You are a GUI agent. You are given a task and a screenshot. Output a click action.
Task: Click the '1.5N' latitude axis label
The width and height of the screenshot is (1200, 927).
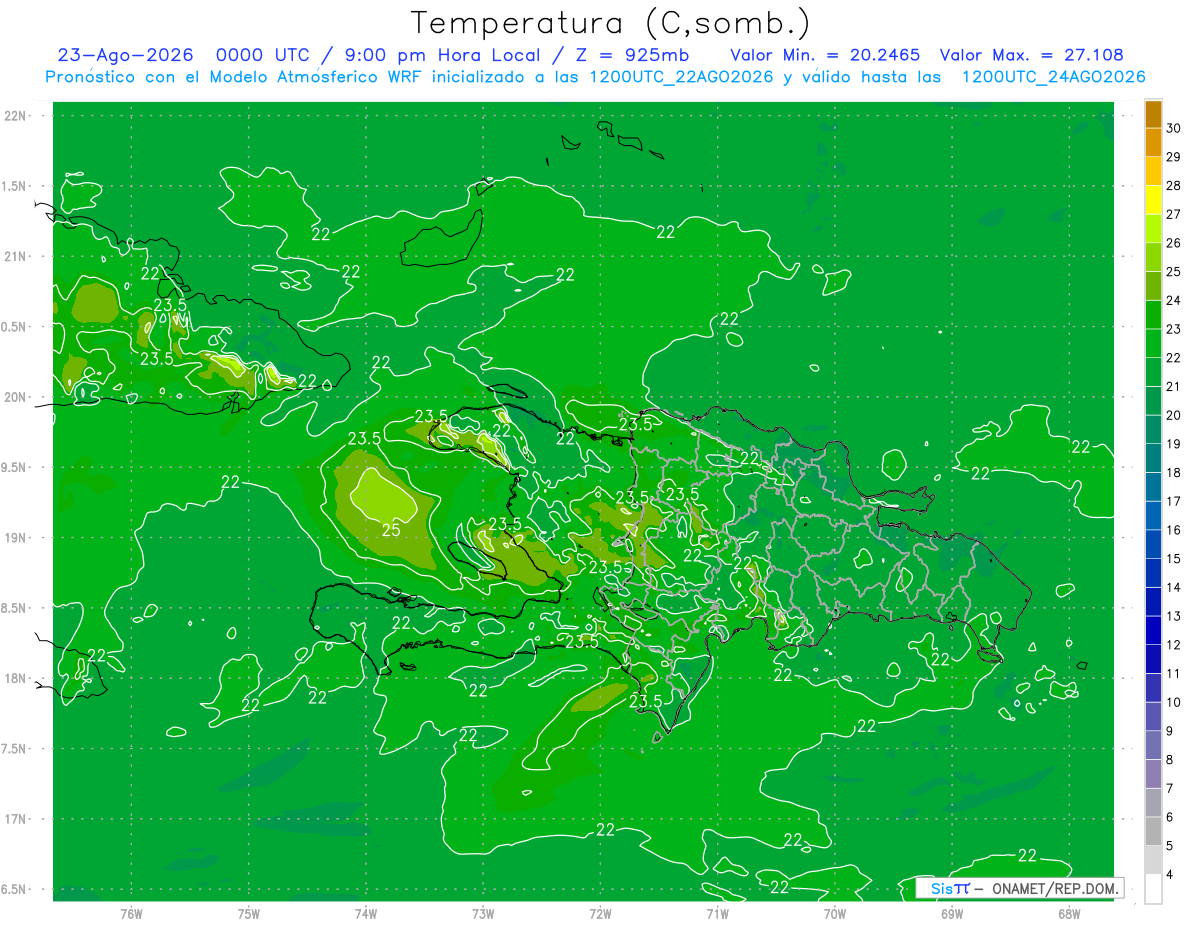pyautogui.click(x=15, y=186)
